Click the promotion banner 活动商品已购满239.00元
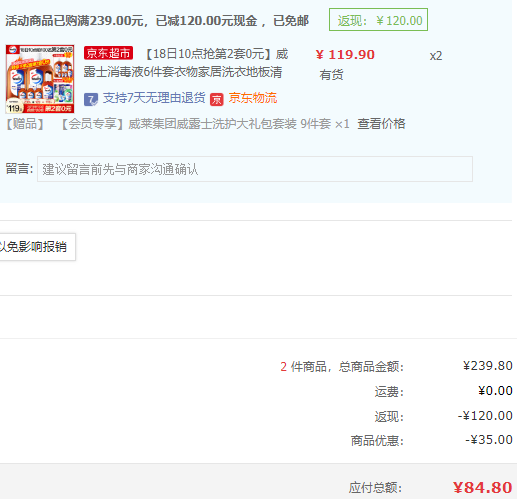517x499 pixels. coord(157,21)
